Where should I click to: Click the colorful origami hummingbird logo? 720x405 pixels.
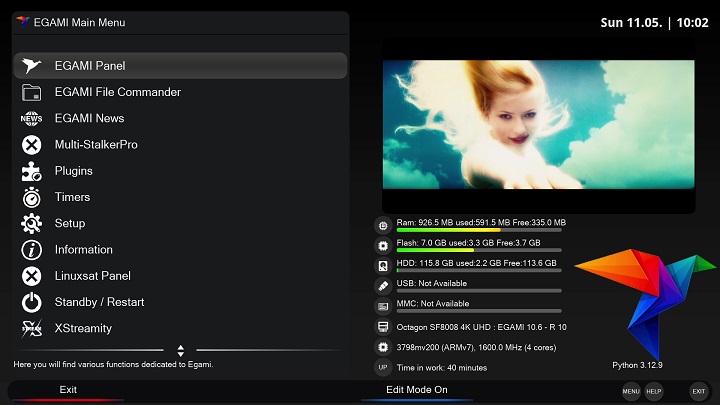645,303
